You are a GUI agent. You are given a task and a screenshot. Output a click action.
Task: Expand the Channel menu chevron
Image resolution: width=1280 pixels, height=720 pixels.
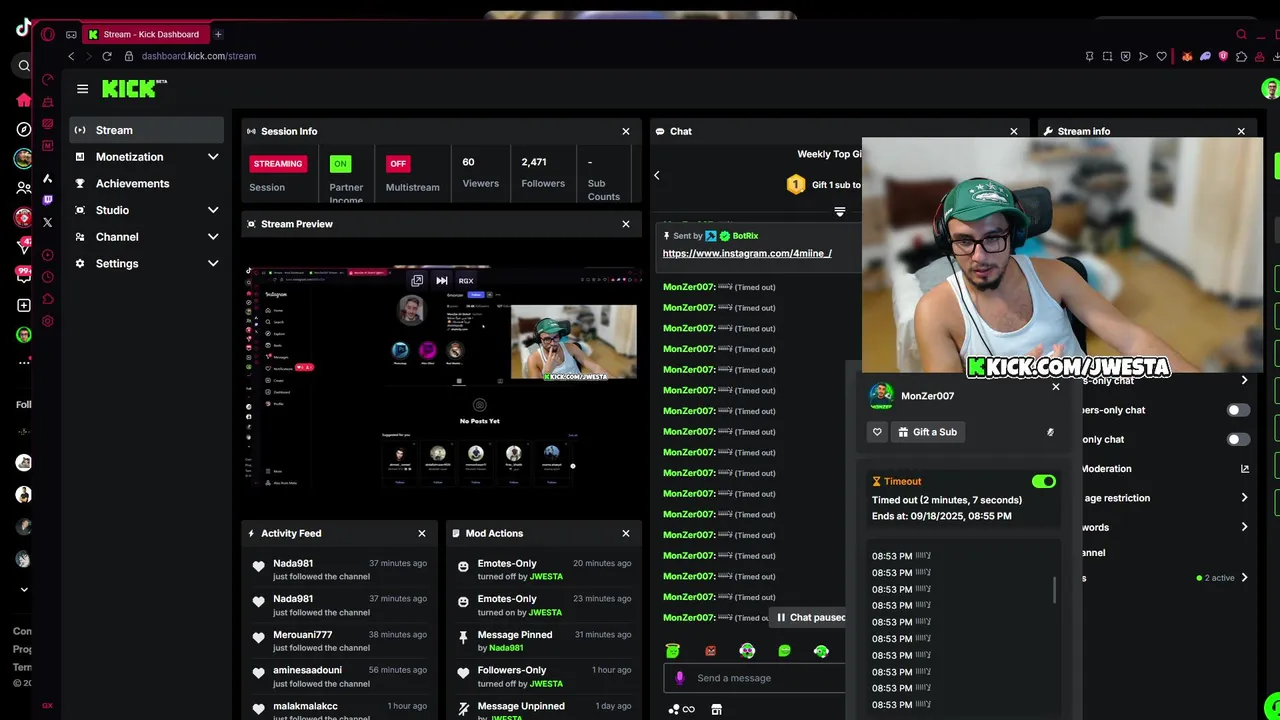tap(213, 237)
